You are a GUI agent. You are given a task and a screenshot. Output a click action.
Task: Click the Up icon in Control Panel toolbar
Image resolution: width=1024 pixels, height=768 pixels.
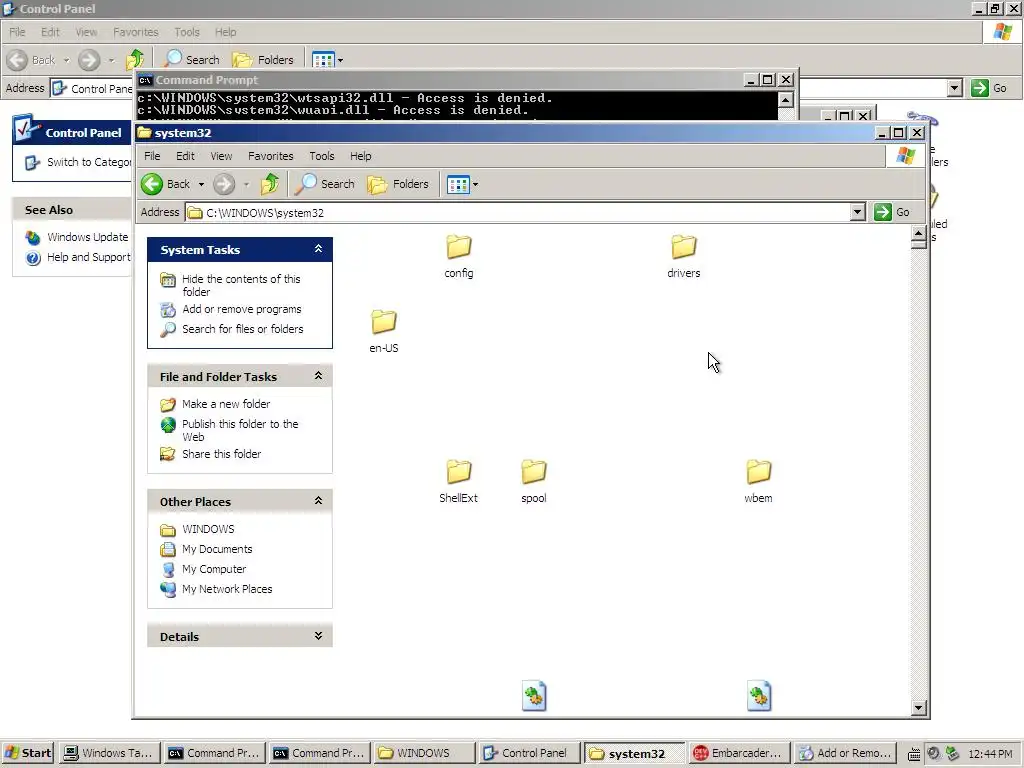[135, 59]
